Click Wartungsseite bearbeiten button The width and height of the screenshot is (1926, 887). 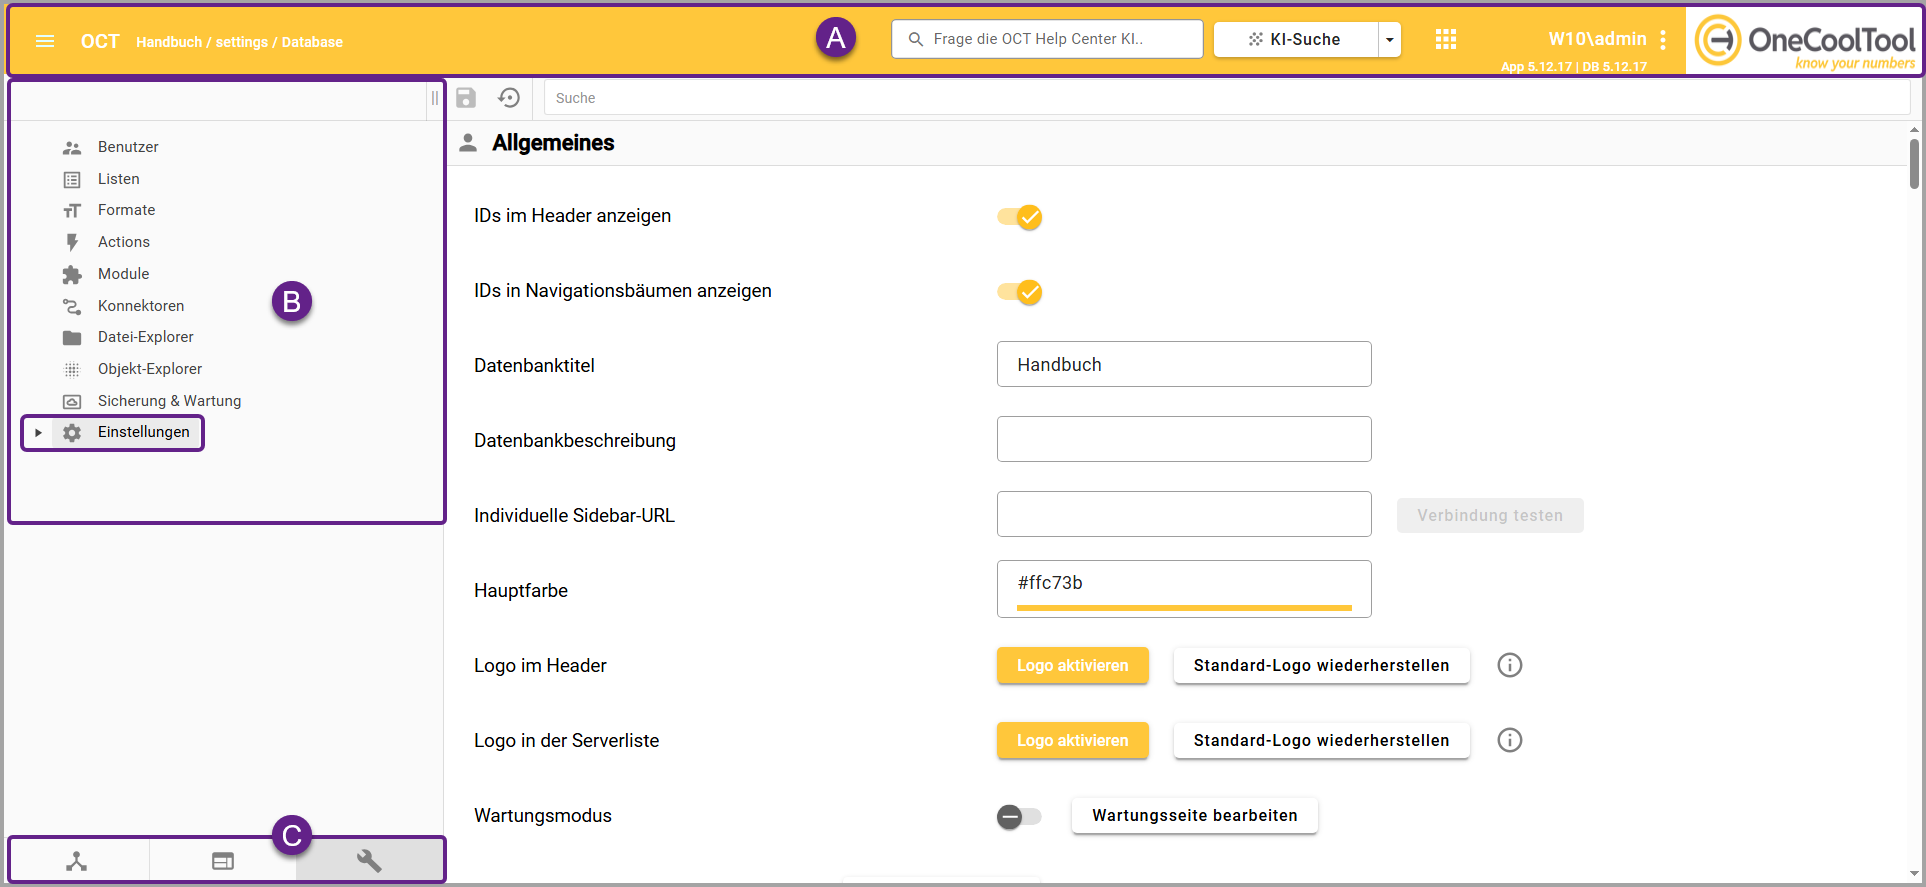[x=1194, y=815]
